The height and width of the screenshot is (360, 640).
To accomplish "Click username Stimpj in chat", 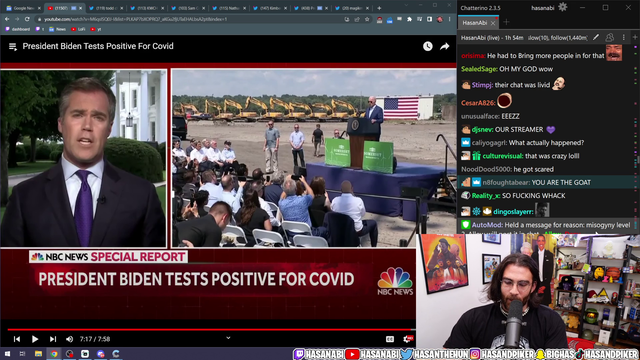I will [482, 85].
